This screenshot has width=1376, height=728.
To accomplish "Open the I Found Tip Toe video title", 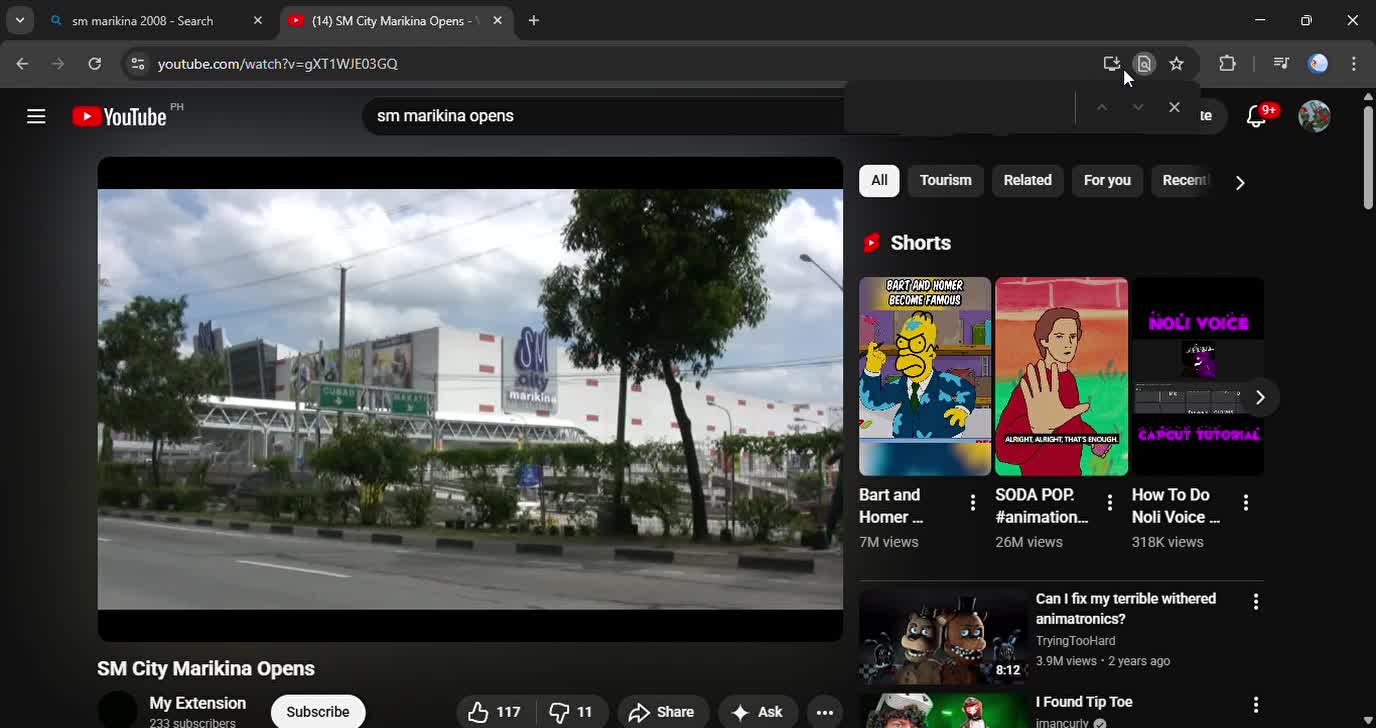I will click(x=1084, y=702).
